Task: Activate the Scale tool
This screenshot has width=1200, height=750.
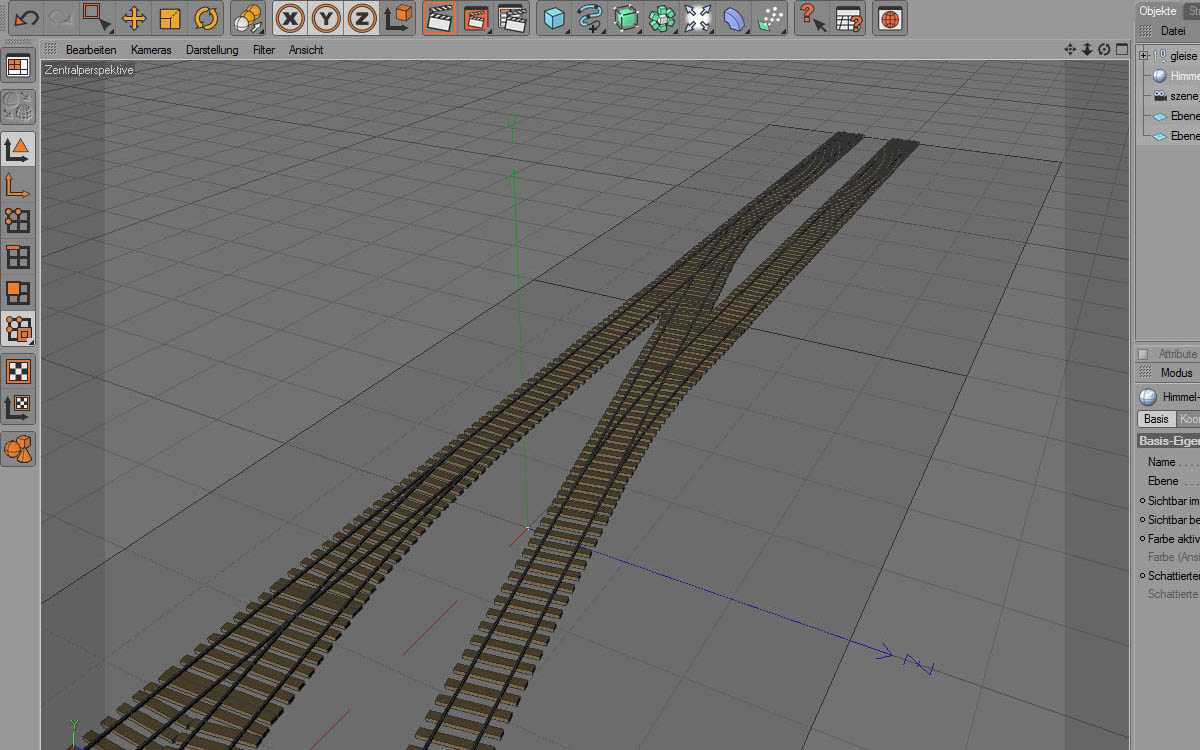Action: (x=170, y=17)
